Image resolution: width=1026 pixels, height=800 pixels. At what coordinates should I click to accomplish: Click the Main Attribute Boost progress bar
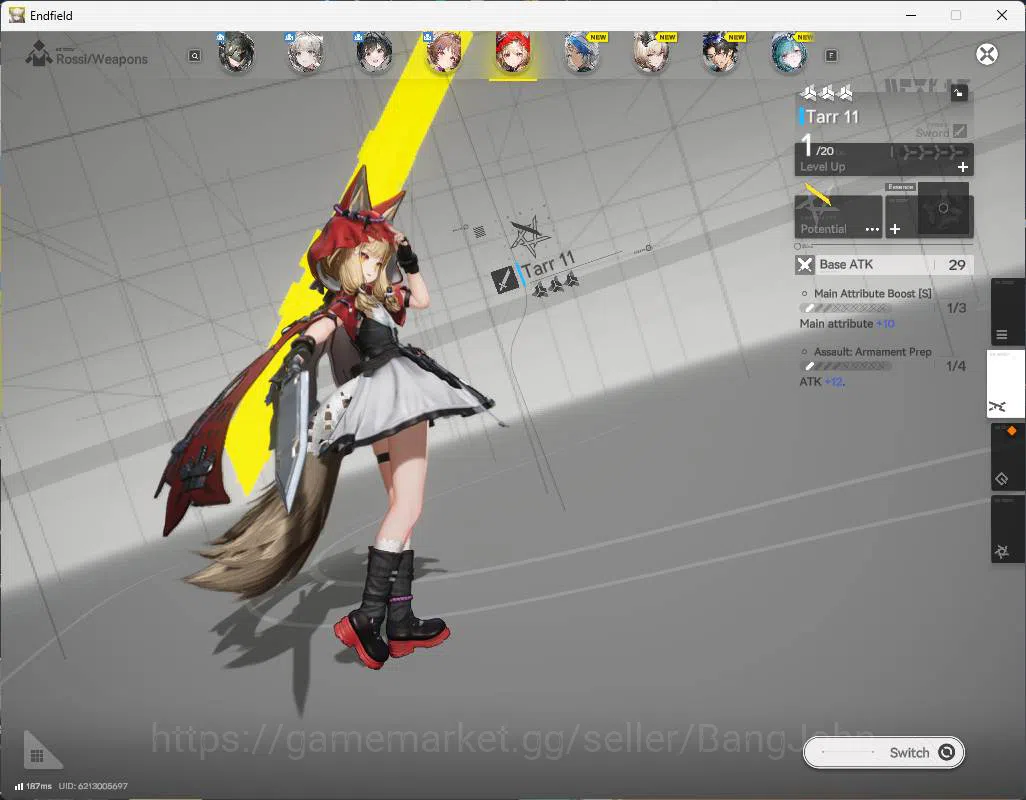pos(845,308)
